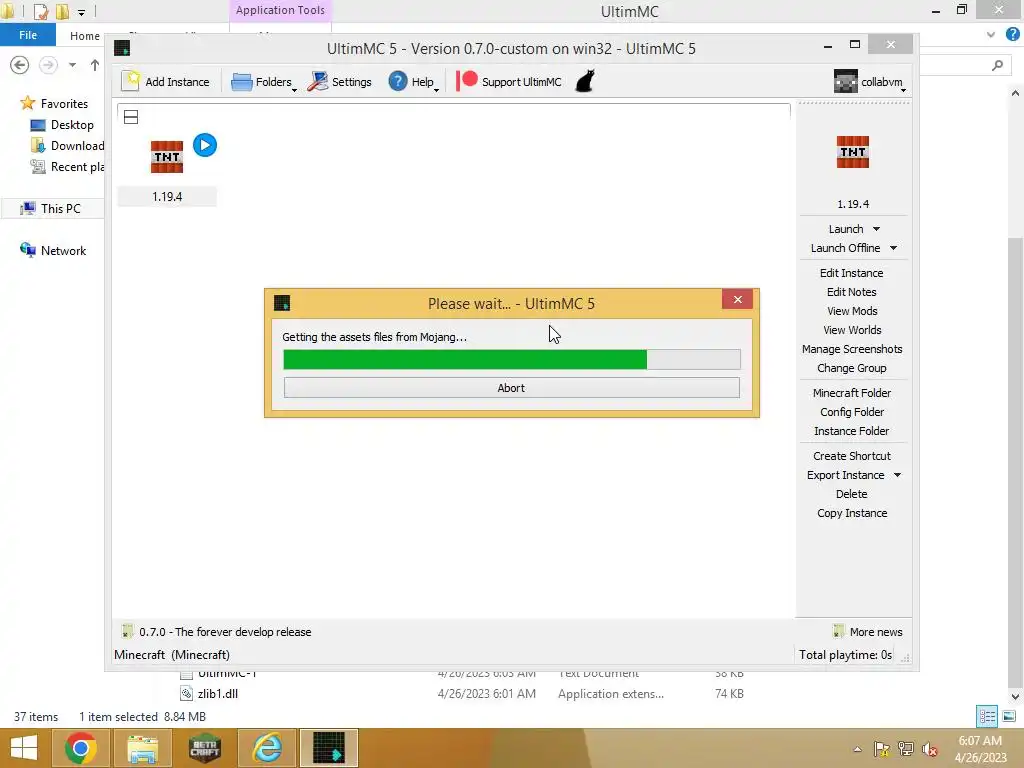This screenshot has height=768, width=1024.
Task: Open recent locations dropdown in Explorer
Action: point(72,65)
